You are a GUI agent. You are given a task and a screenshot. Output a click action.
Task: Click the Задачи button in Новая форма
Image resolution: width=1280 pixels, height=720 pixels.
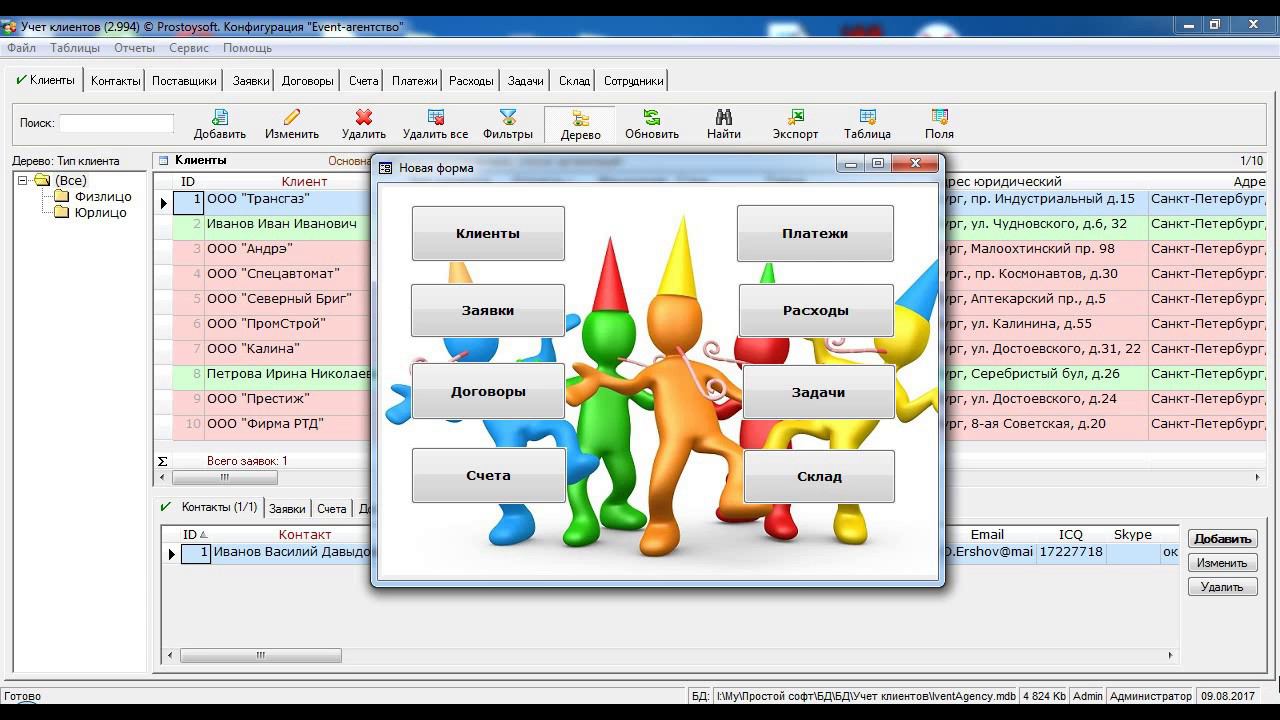click(x=819, y=392)
